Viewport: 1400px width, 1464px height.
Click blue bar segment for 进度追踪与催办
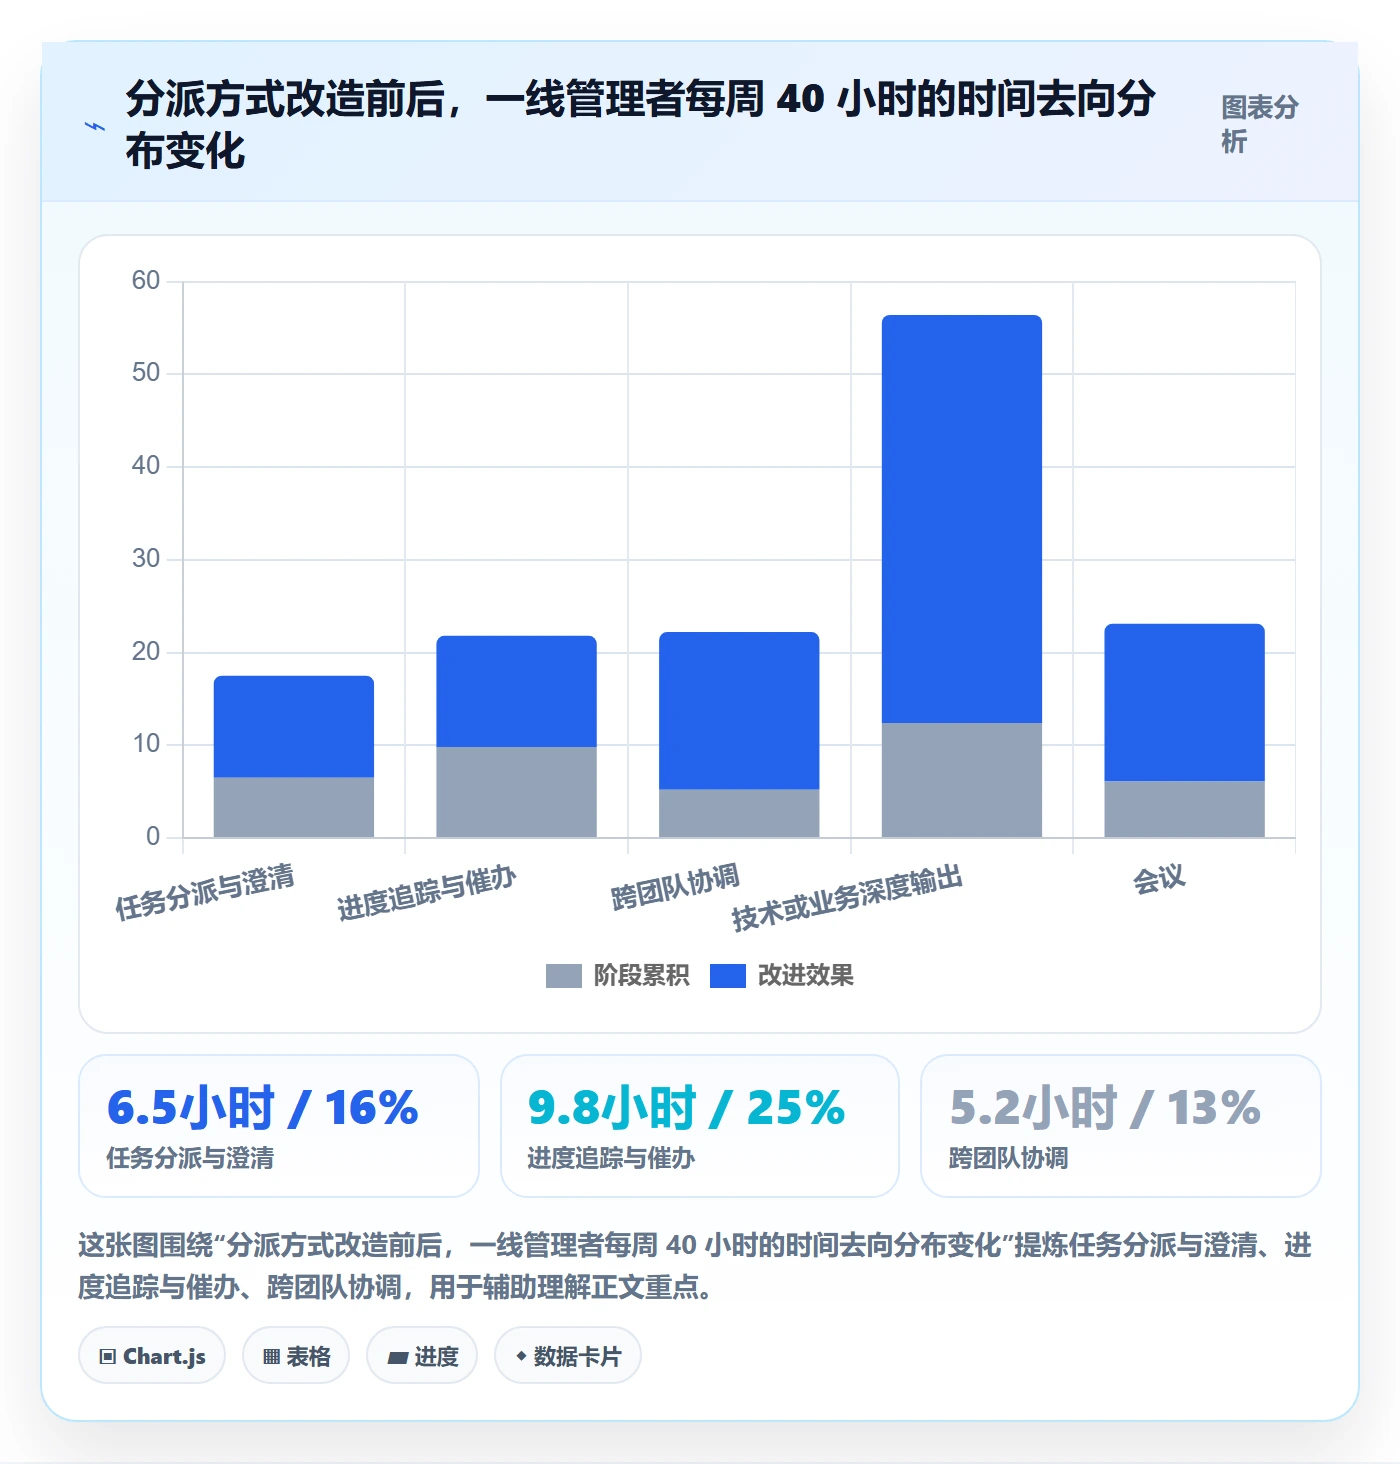point(516,691)
